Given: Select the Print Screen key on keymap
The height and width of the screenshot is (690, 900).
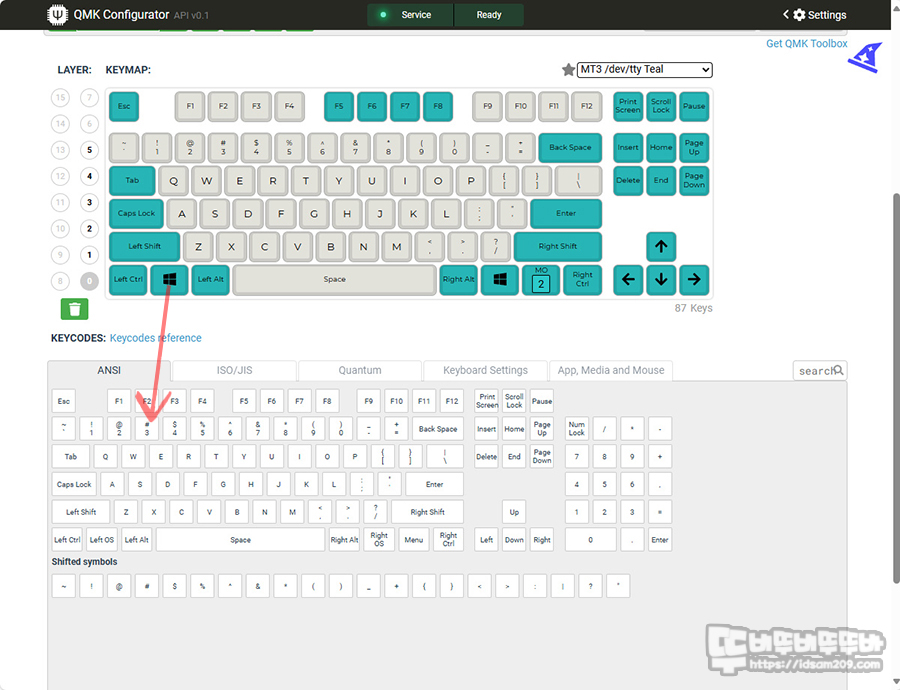Looking at the screenshot, I should tap(628, 106).
